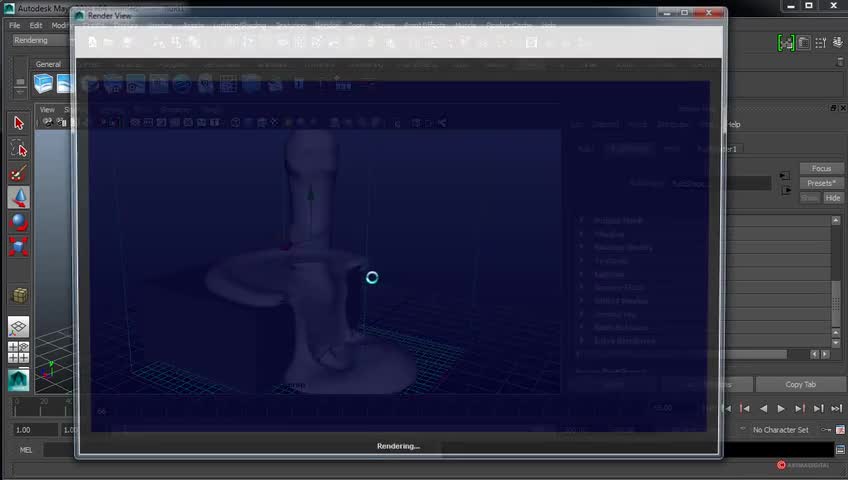Screen dimensions: 848x480
Task: Pick the Scale tool cube icon
Action: pyautogui.click(x=18, y=246)
